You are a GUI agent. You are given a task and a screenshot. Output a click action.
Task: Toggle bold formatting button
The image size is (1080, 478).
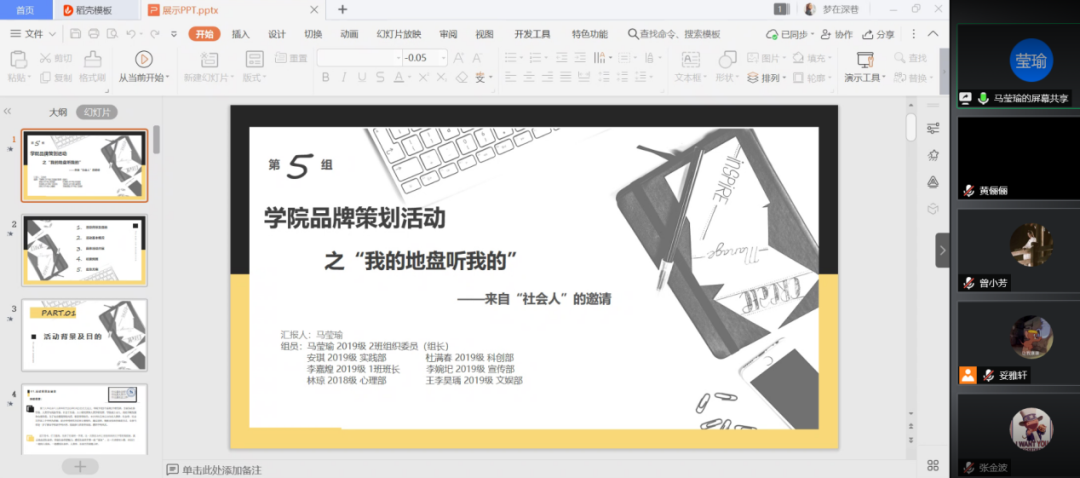point(325,77)
